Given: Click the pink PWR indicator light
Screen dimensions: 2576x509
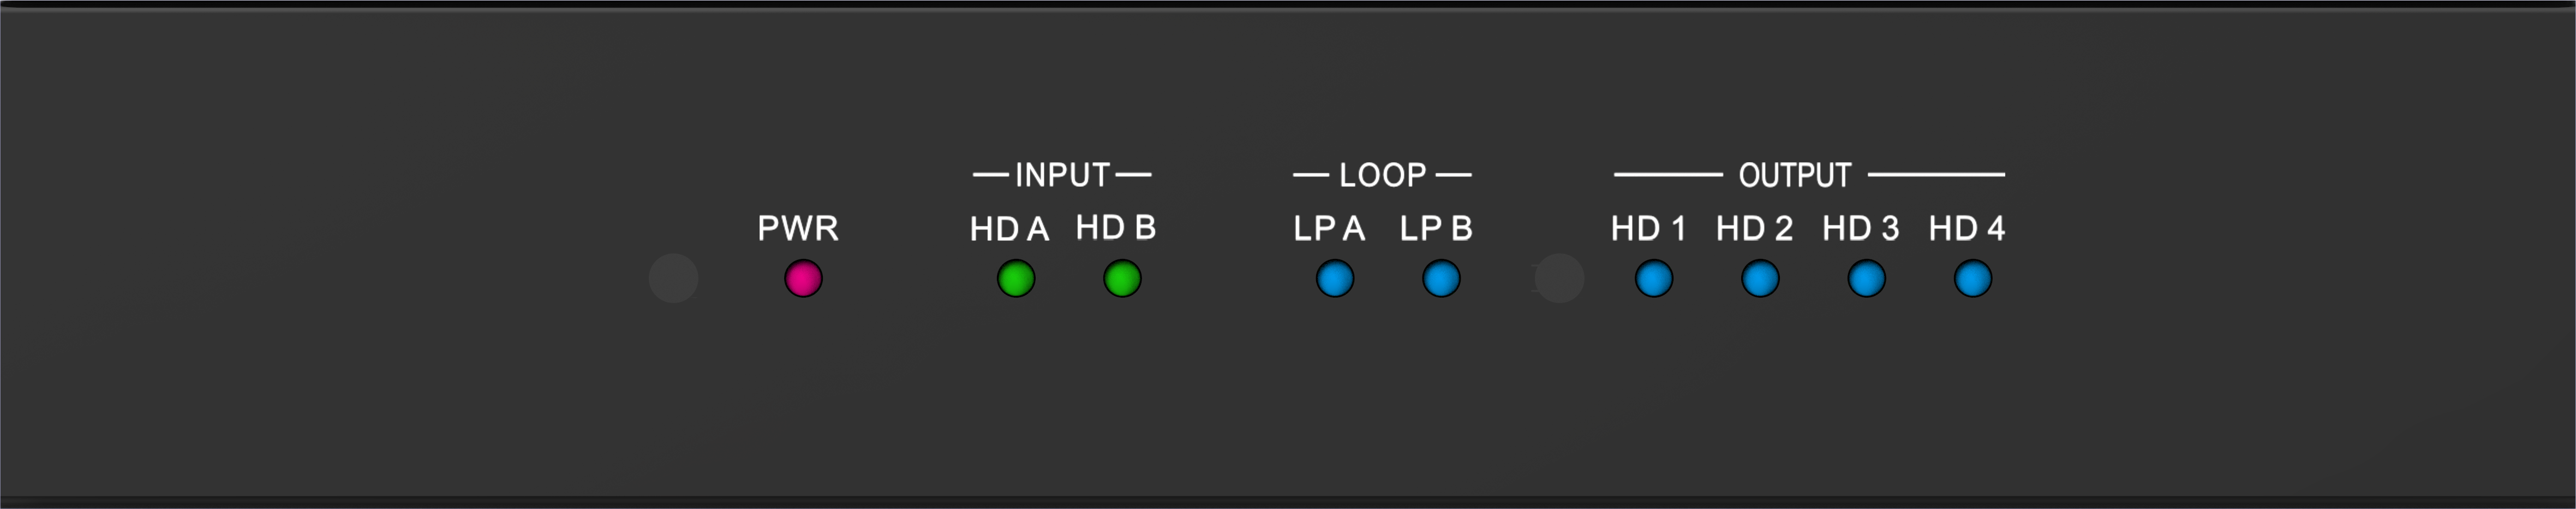Looking at the screenshot, I should [x=803, y=278].
